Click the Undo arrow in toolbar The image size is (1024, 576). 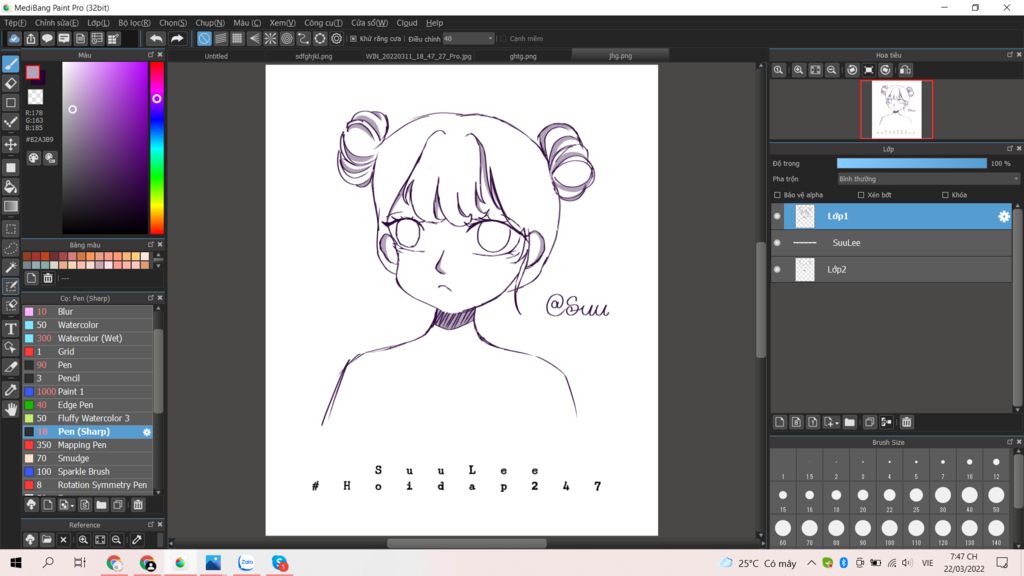(x=156, y=39)
